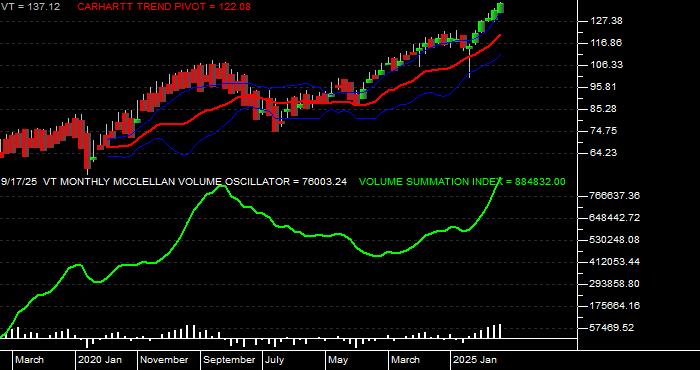Click the 648442.72 axis value
Image resolution: width=700 pixels, height=370 pixels.
[615, 217]
